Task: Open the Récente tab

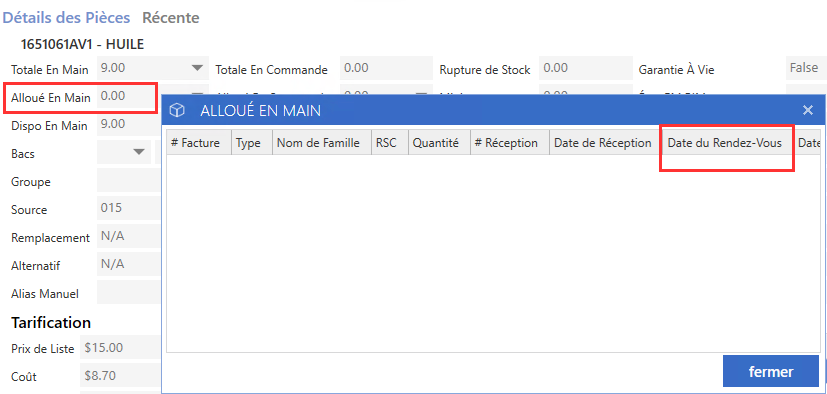Action: (171, 17)
